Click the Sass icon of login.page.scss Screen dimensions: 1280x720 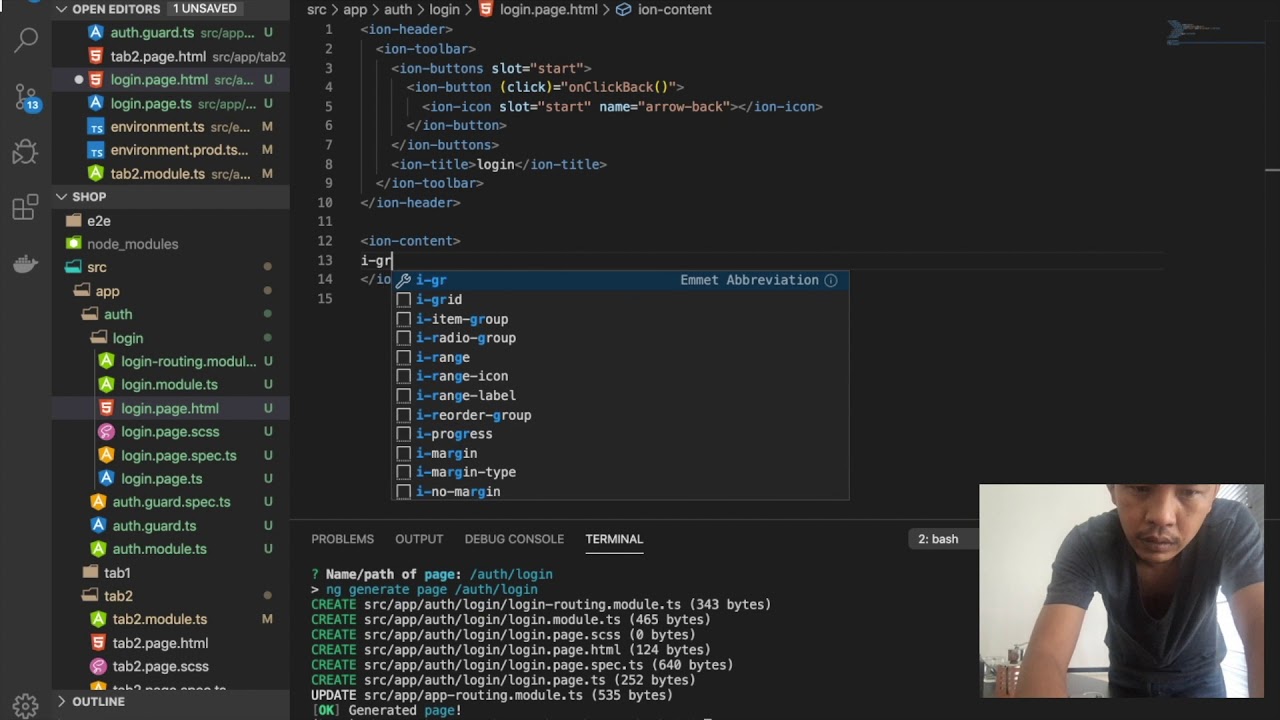pos(106,432)
